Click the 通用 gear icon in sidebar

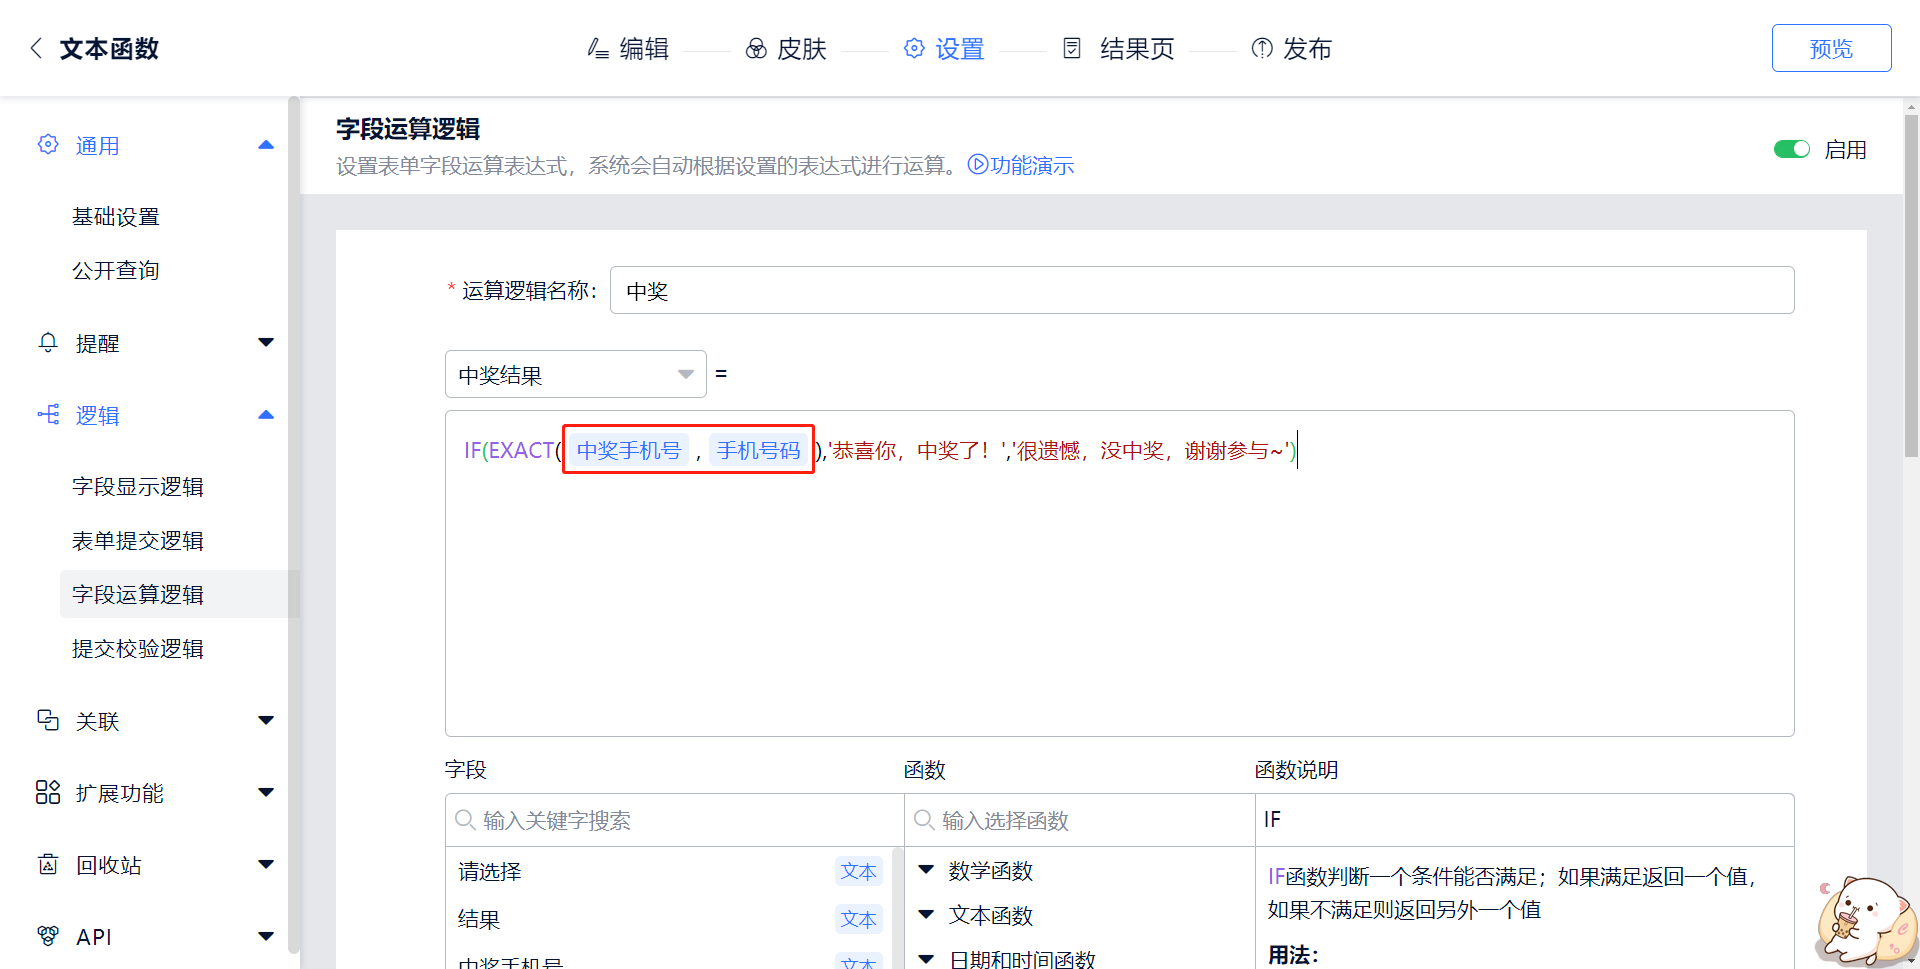48,145
